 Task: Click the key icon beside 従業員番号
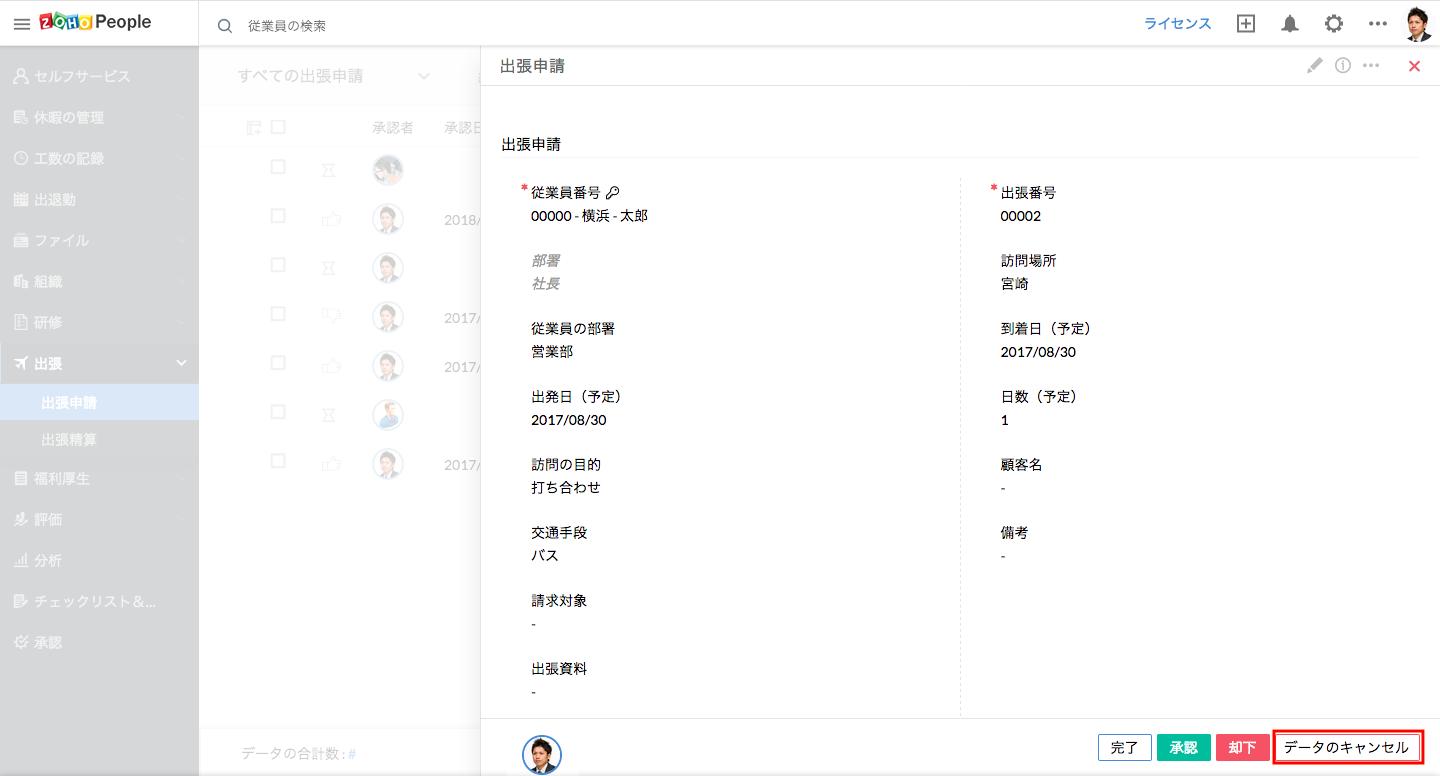613,192
